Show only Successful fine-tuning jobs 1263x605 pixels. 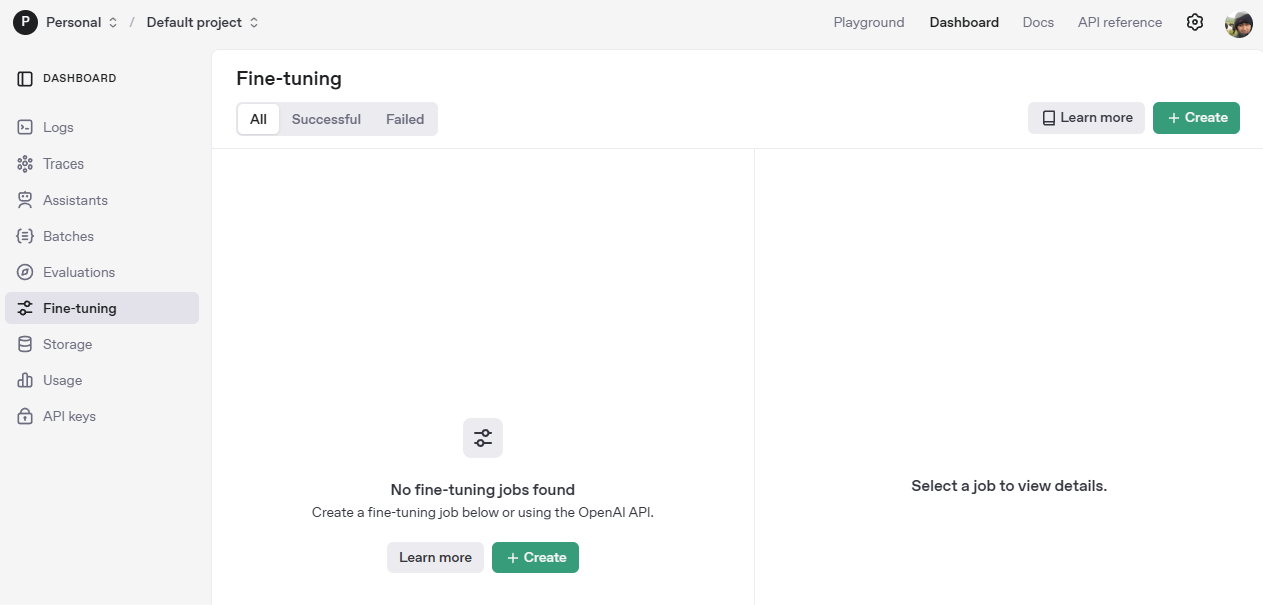326,119
